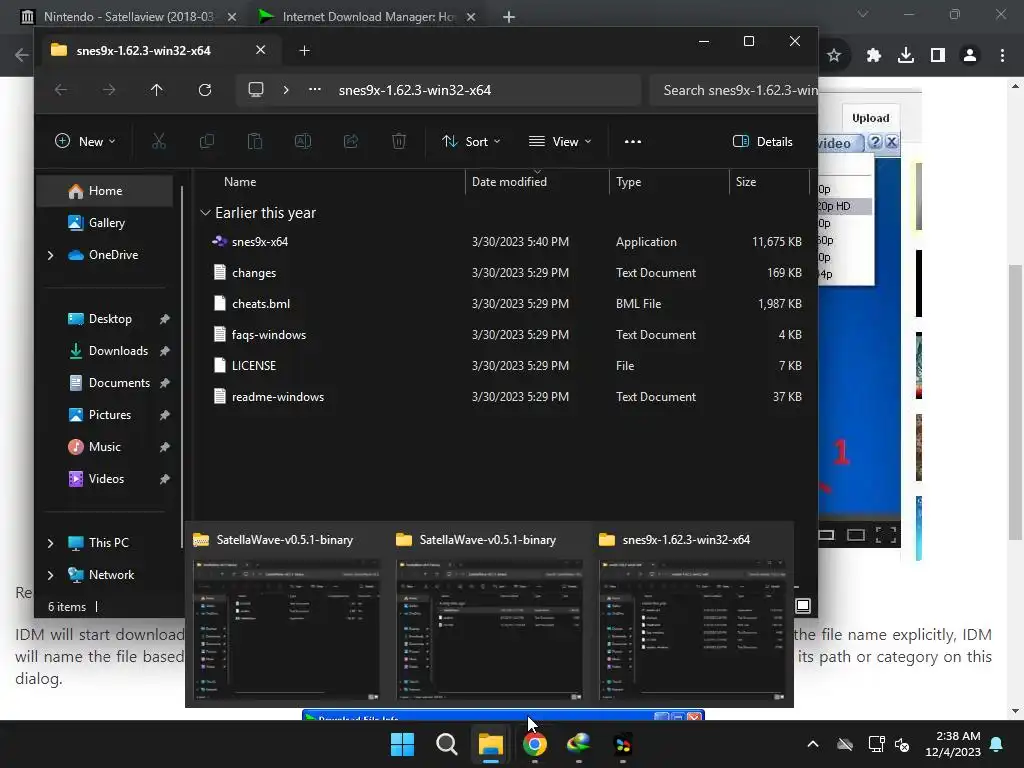Open taskbar Search magnifier
This screenshot has height=768, width=1024.
coord(447,744)
